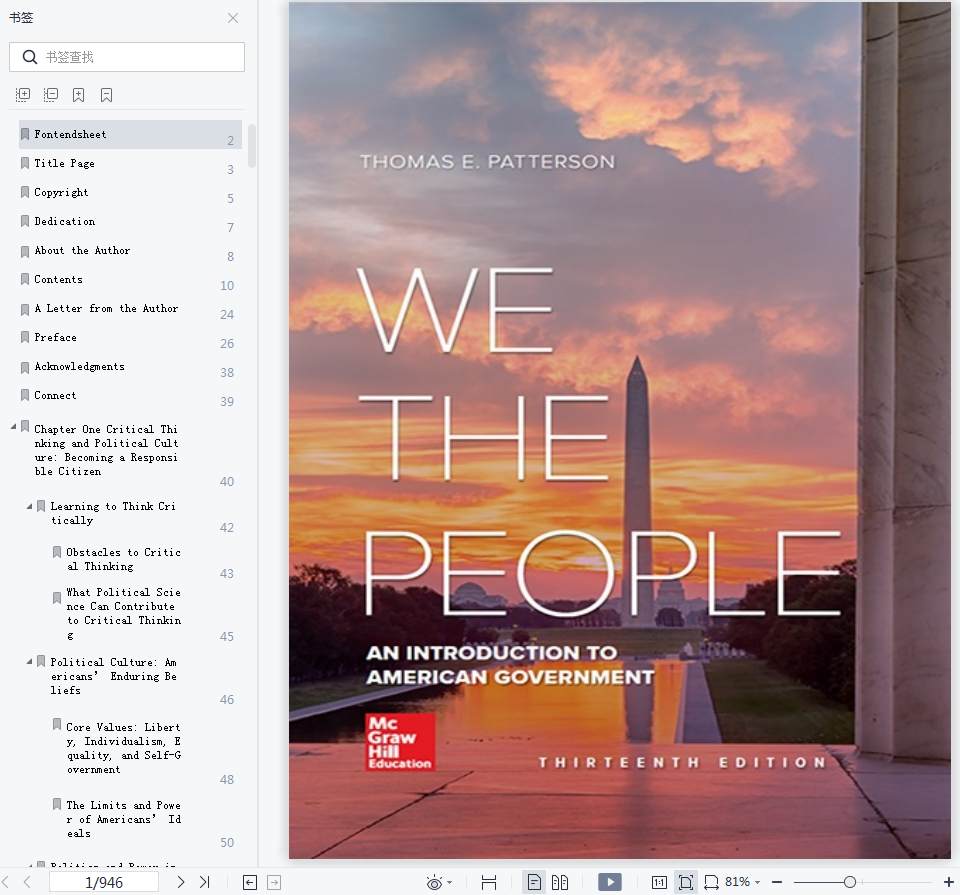Open Chapter One Critical Thinking bookmark
This screenshot has height=895, width=960.
(106, 450)
